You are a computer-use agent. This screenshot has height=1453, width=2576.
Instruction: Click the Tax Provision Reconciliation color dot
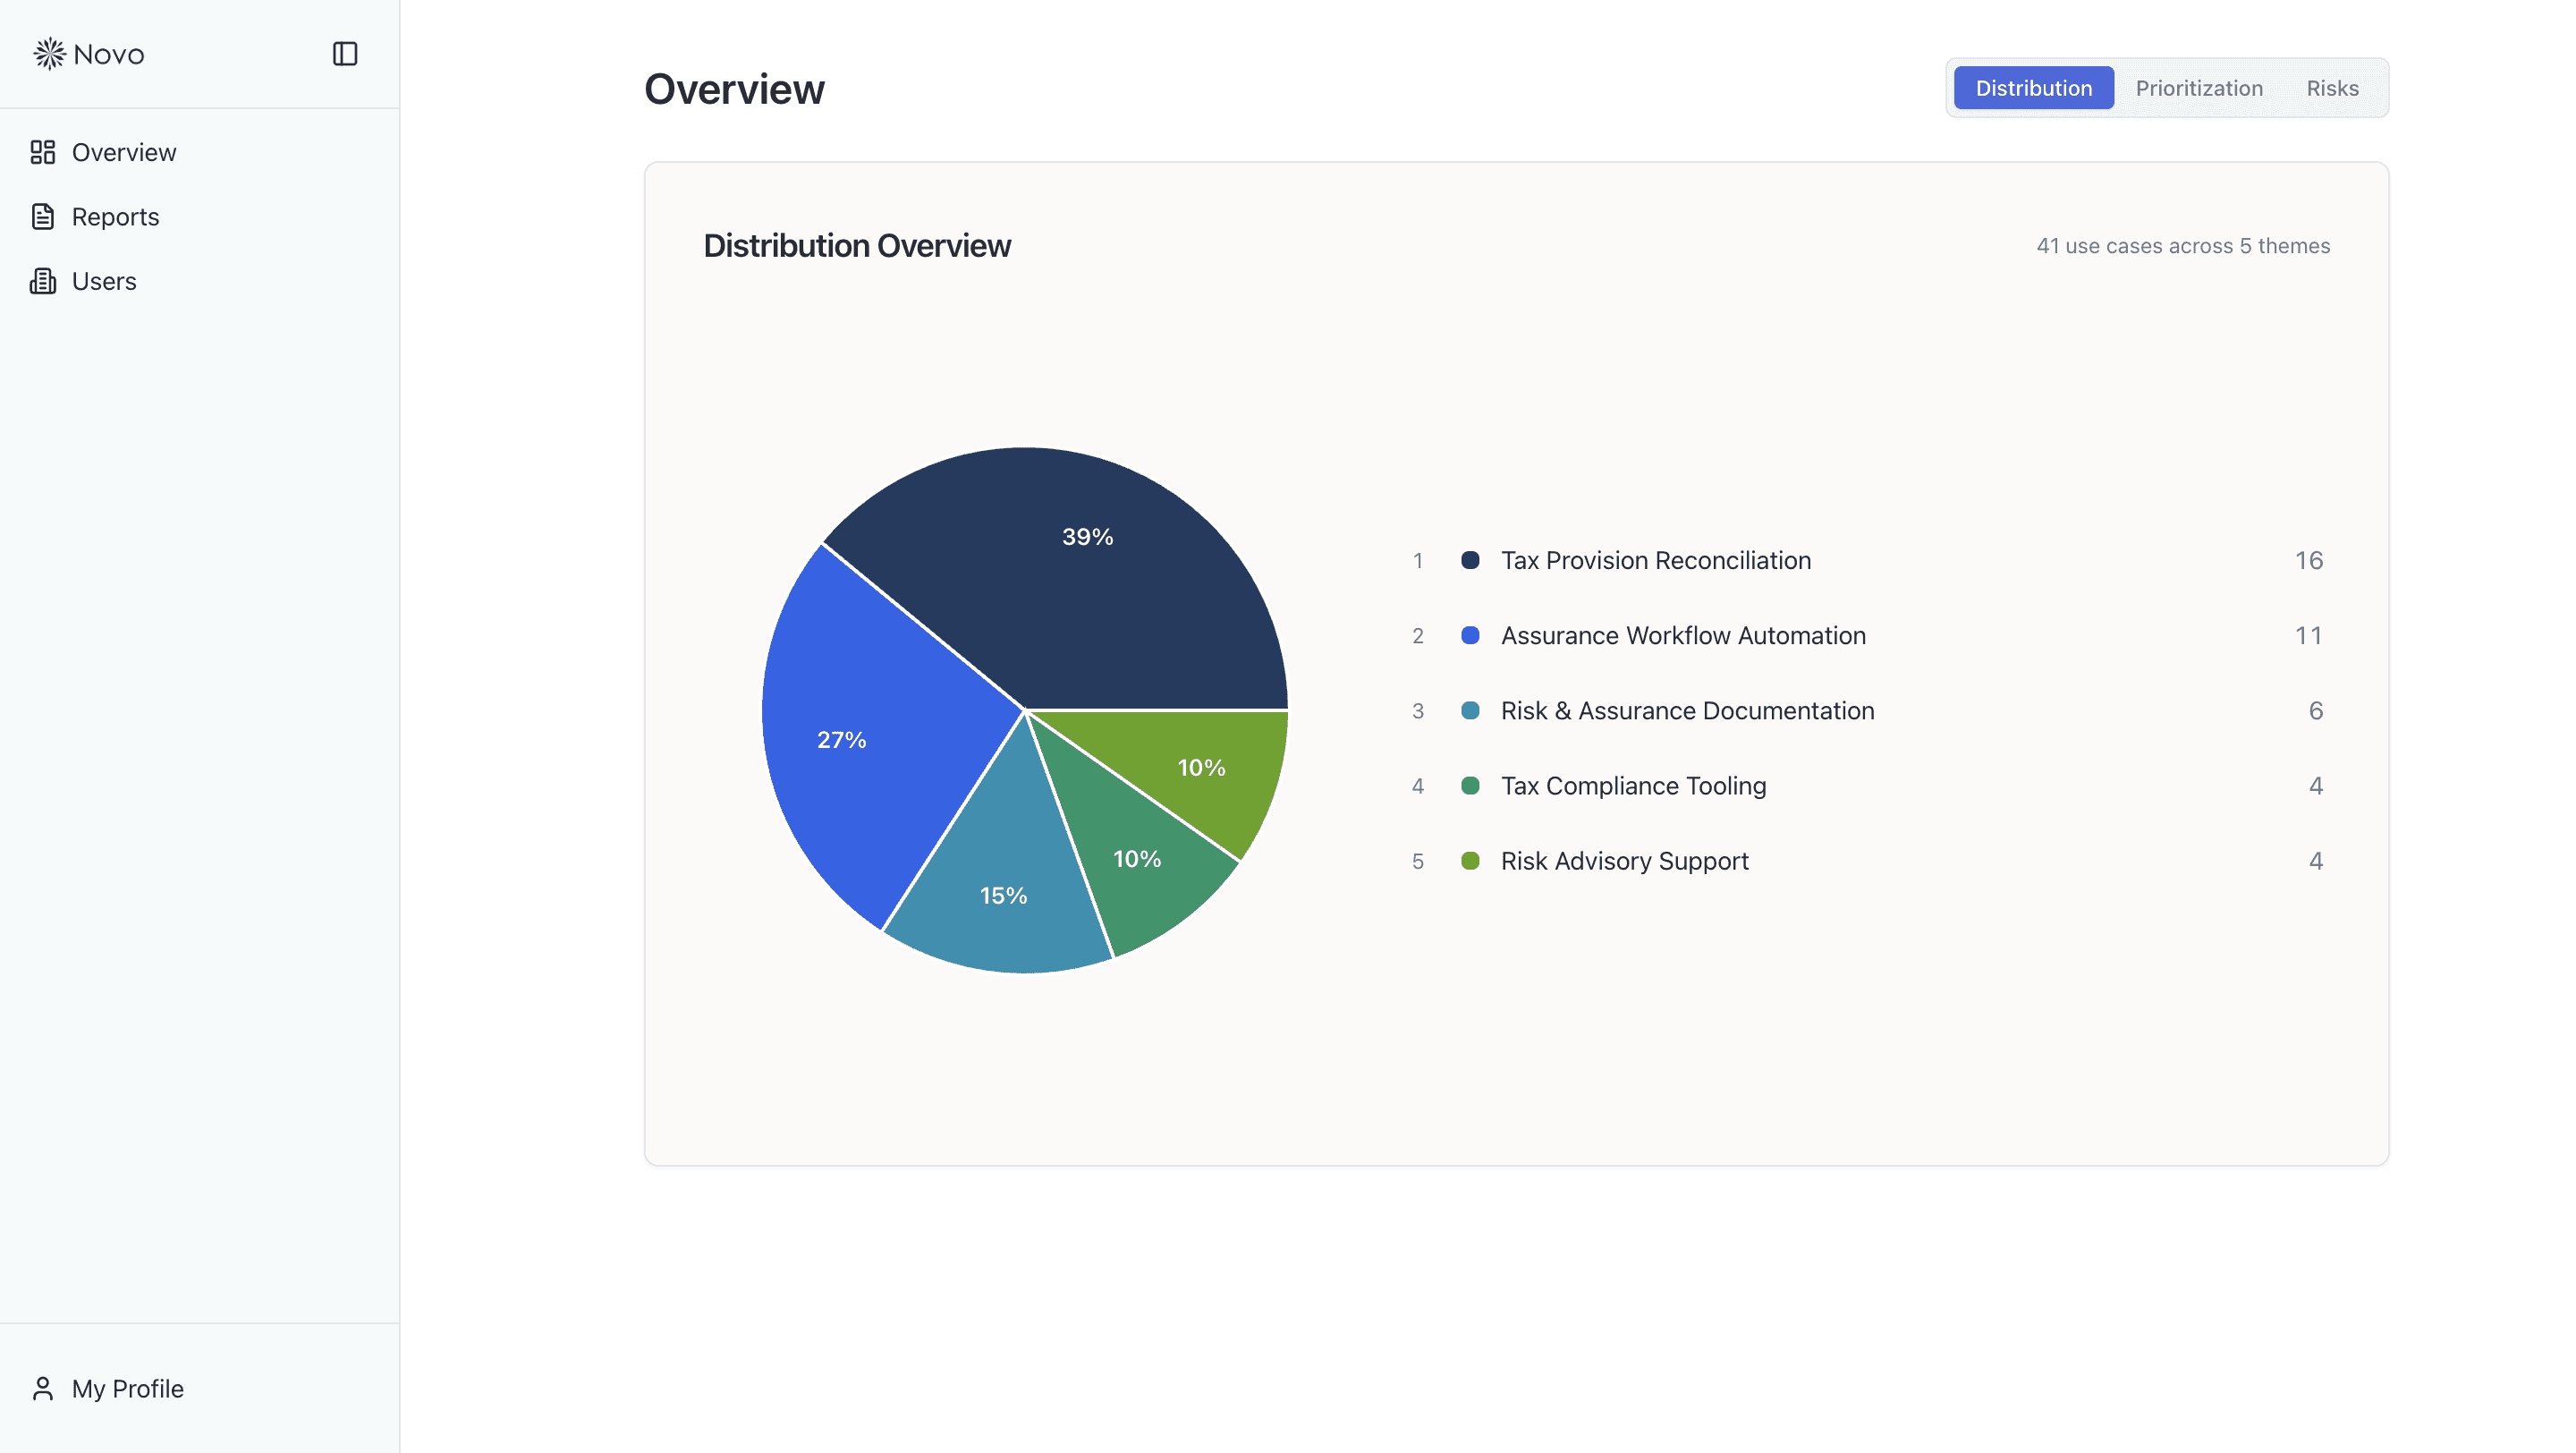[x=1470, y=560]
